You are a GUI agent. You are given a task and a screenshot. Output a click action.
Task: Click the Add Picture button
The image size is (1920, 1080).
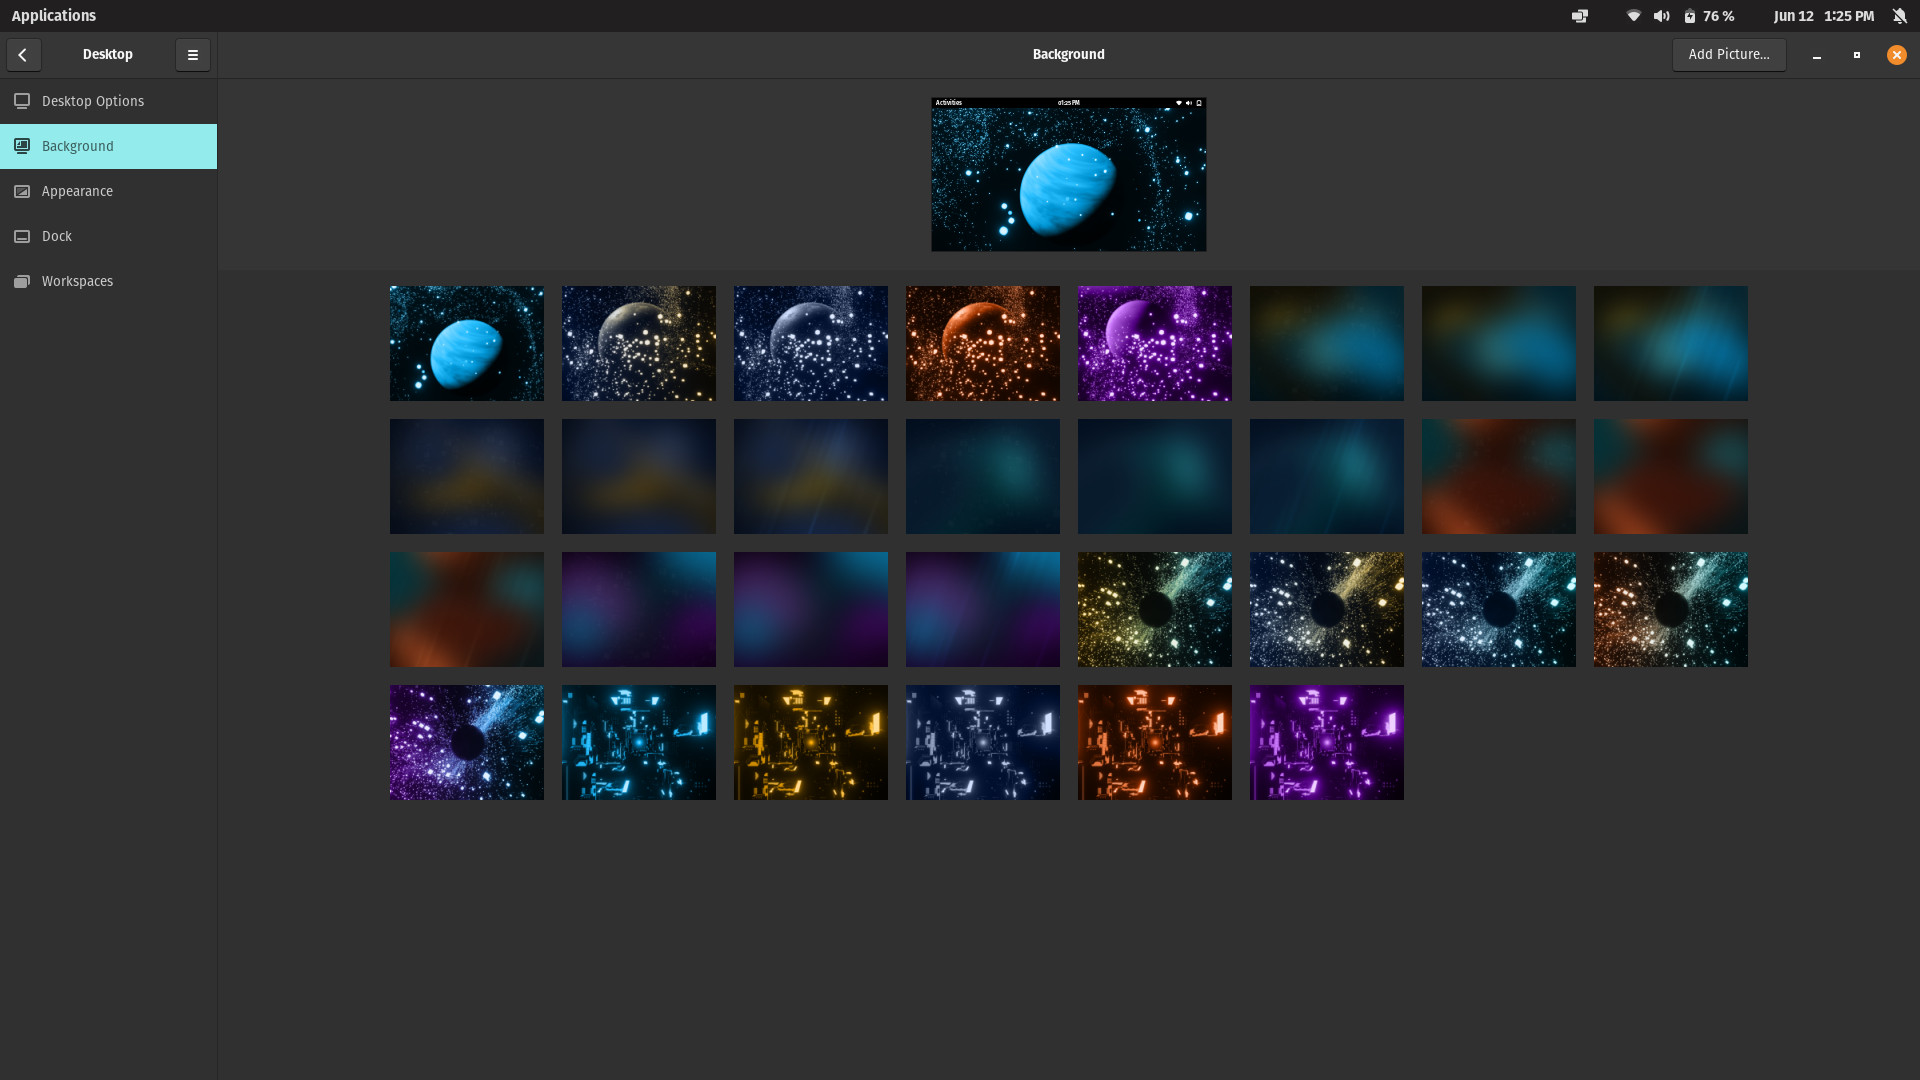[x=1729, y=55]
